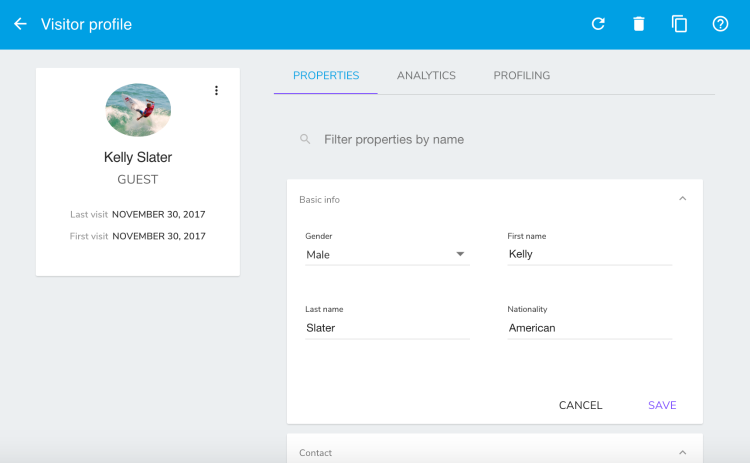Click the Kelly Slater name heading

tap(138, 157)
